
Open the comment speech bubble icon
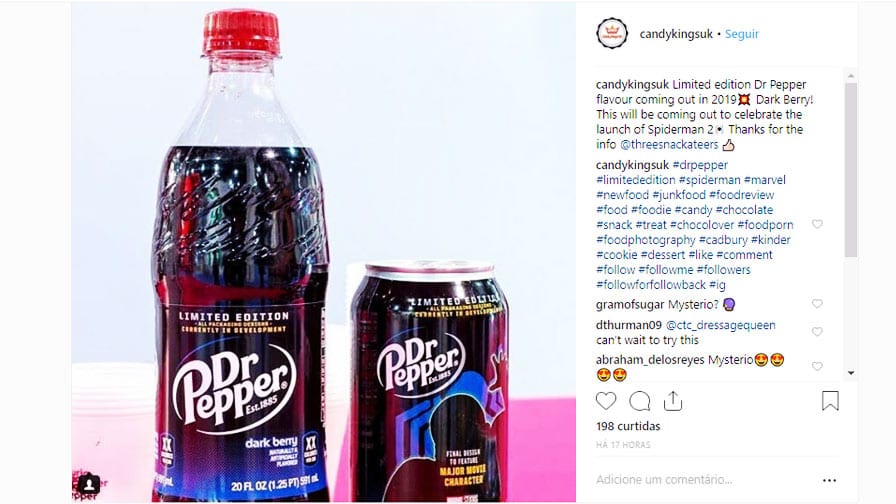tap(639, 401)
